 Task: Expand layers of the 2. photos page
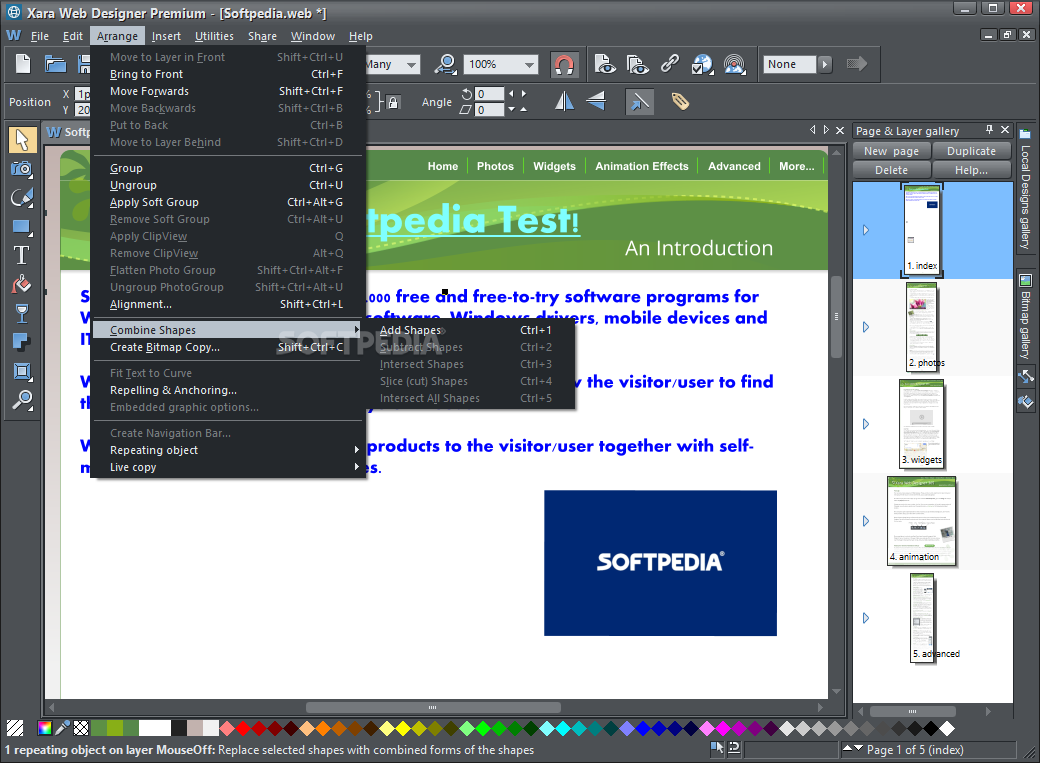[x=866, y=327]
